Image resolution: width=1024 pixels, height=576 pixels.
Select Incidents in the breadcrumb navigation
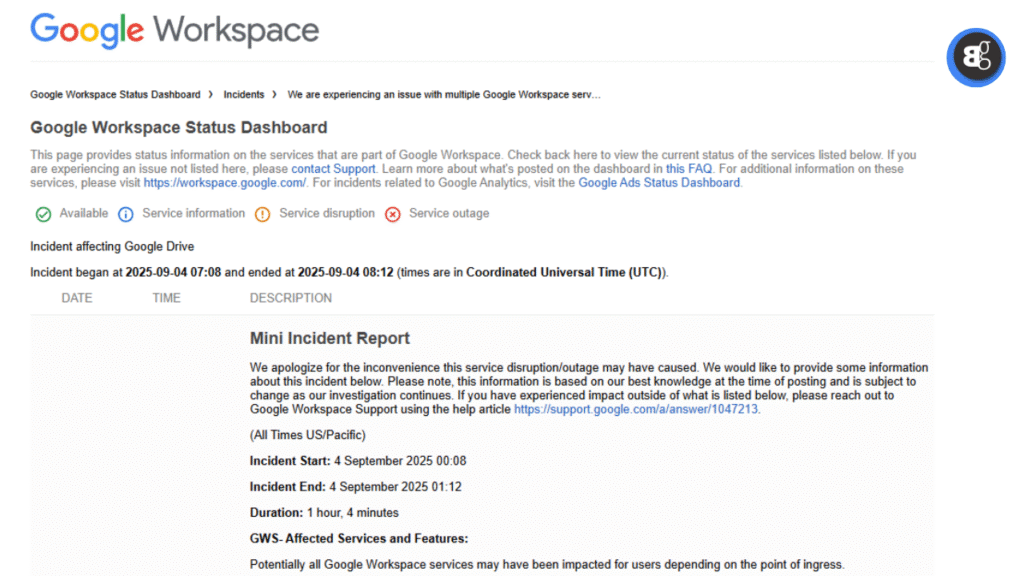(243, 94)
